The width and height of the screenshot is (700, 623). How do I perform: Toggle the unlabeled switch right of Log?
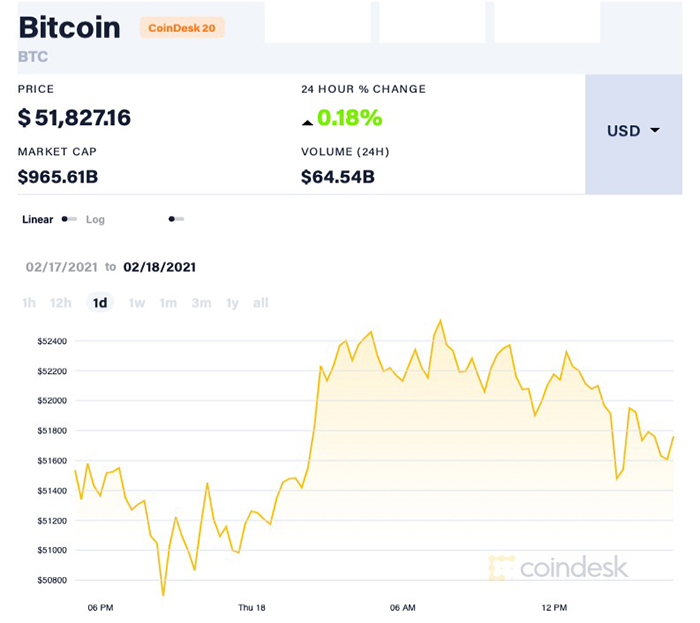click(x=176, y=219)
